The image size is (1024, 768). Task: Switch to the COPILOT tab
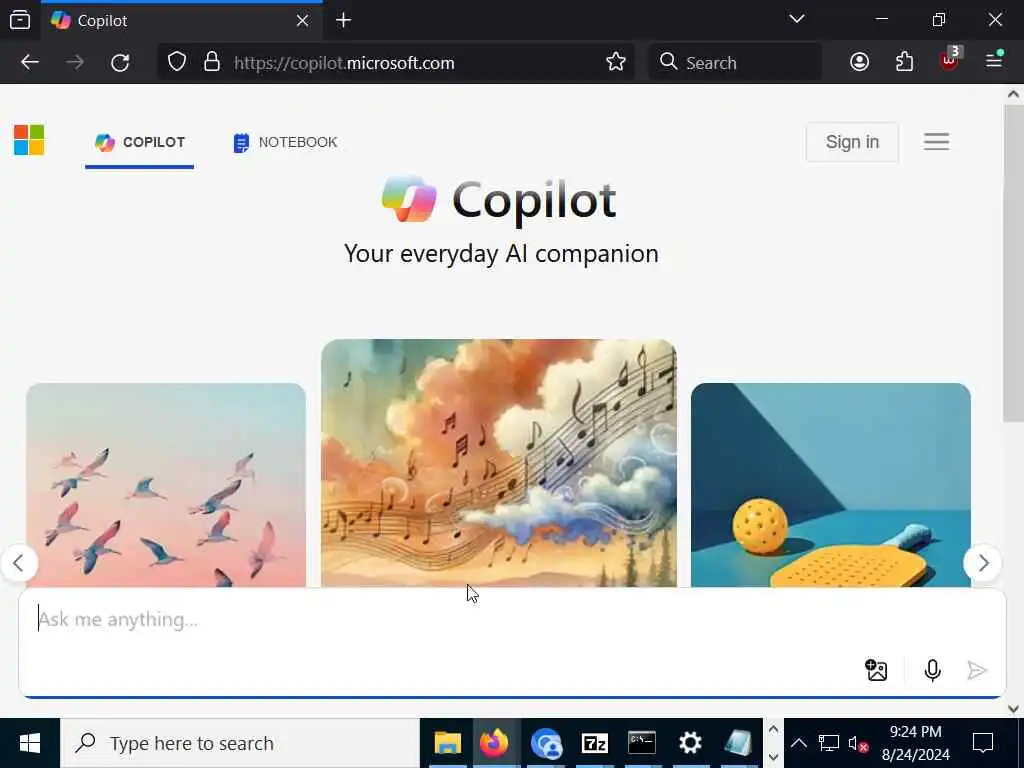point(140,142)
